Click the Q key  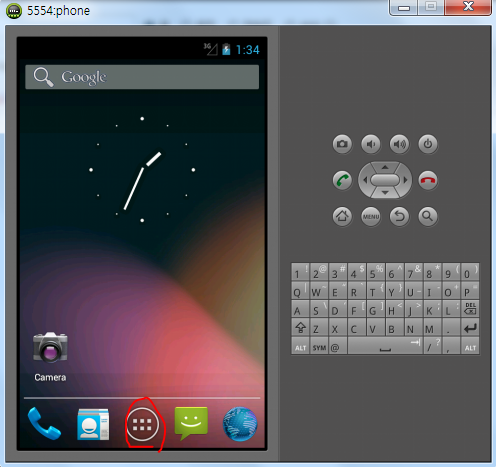[300, 290]
